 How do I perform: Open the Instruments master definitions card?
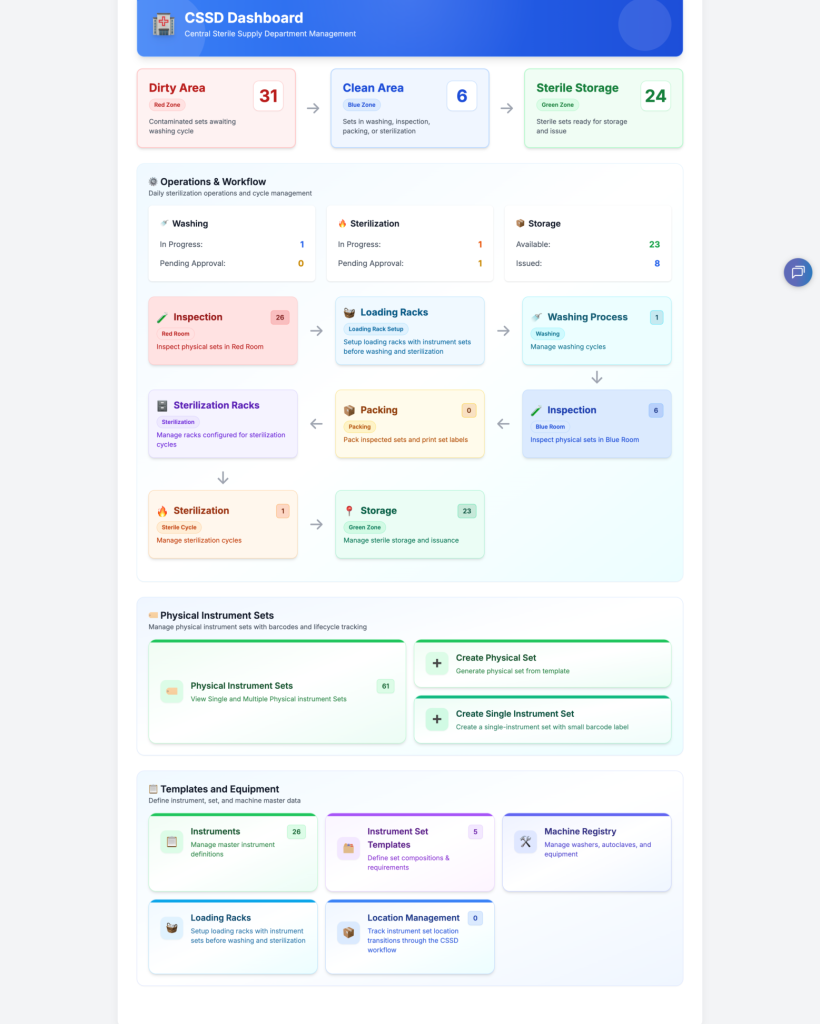(x=233, y=852)
